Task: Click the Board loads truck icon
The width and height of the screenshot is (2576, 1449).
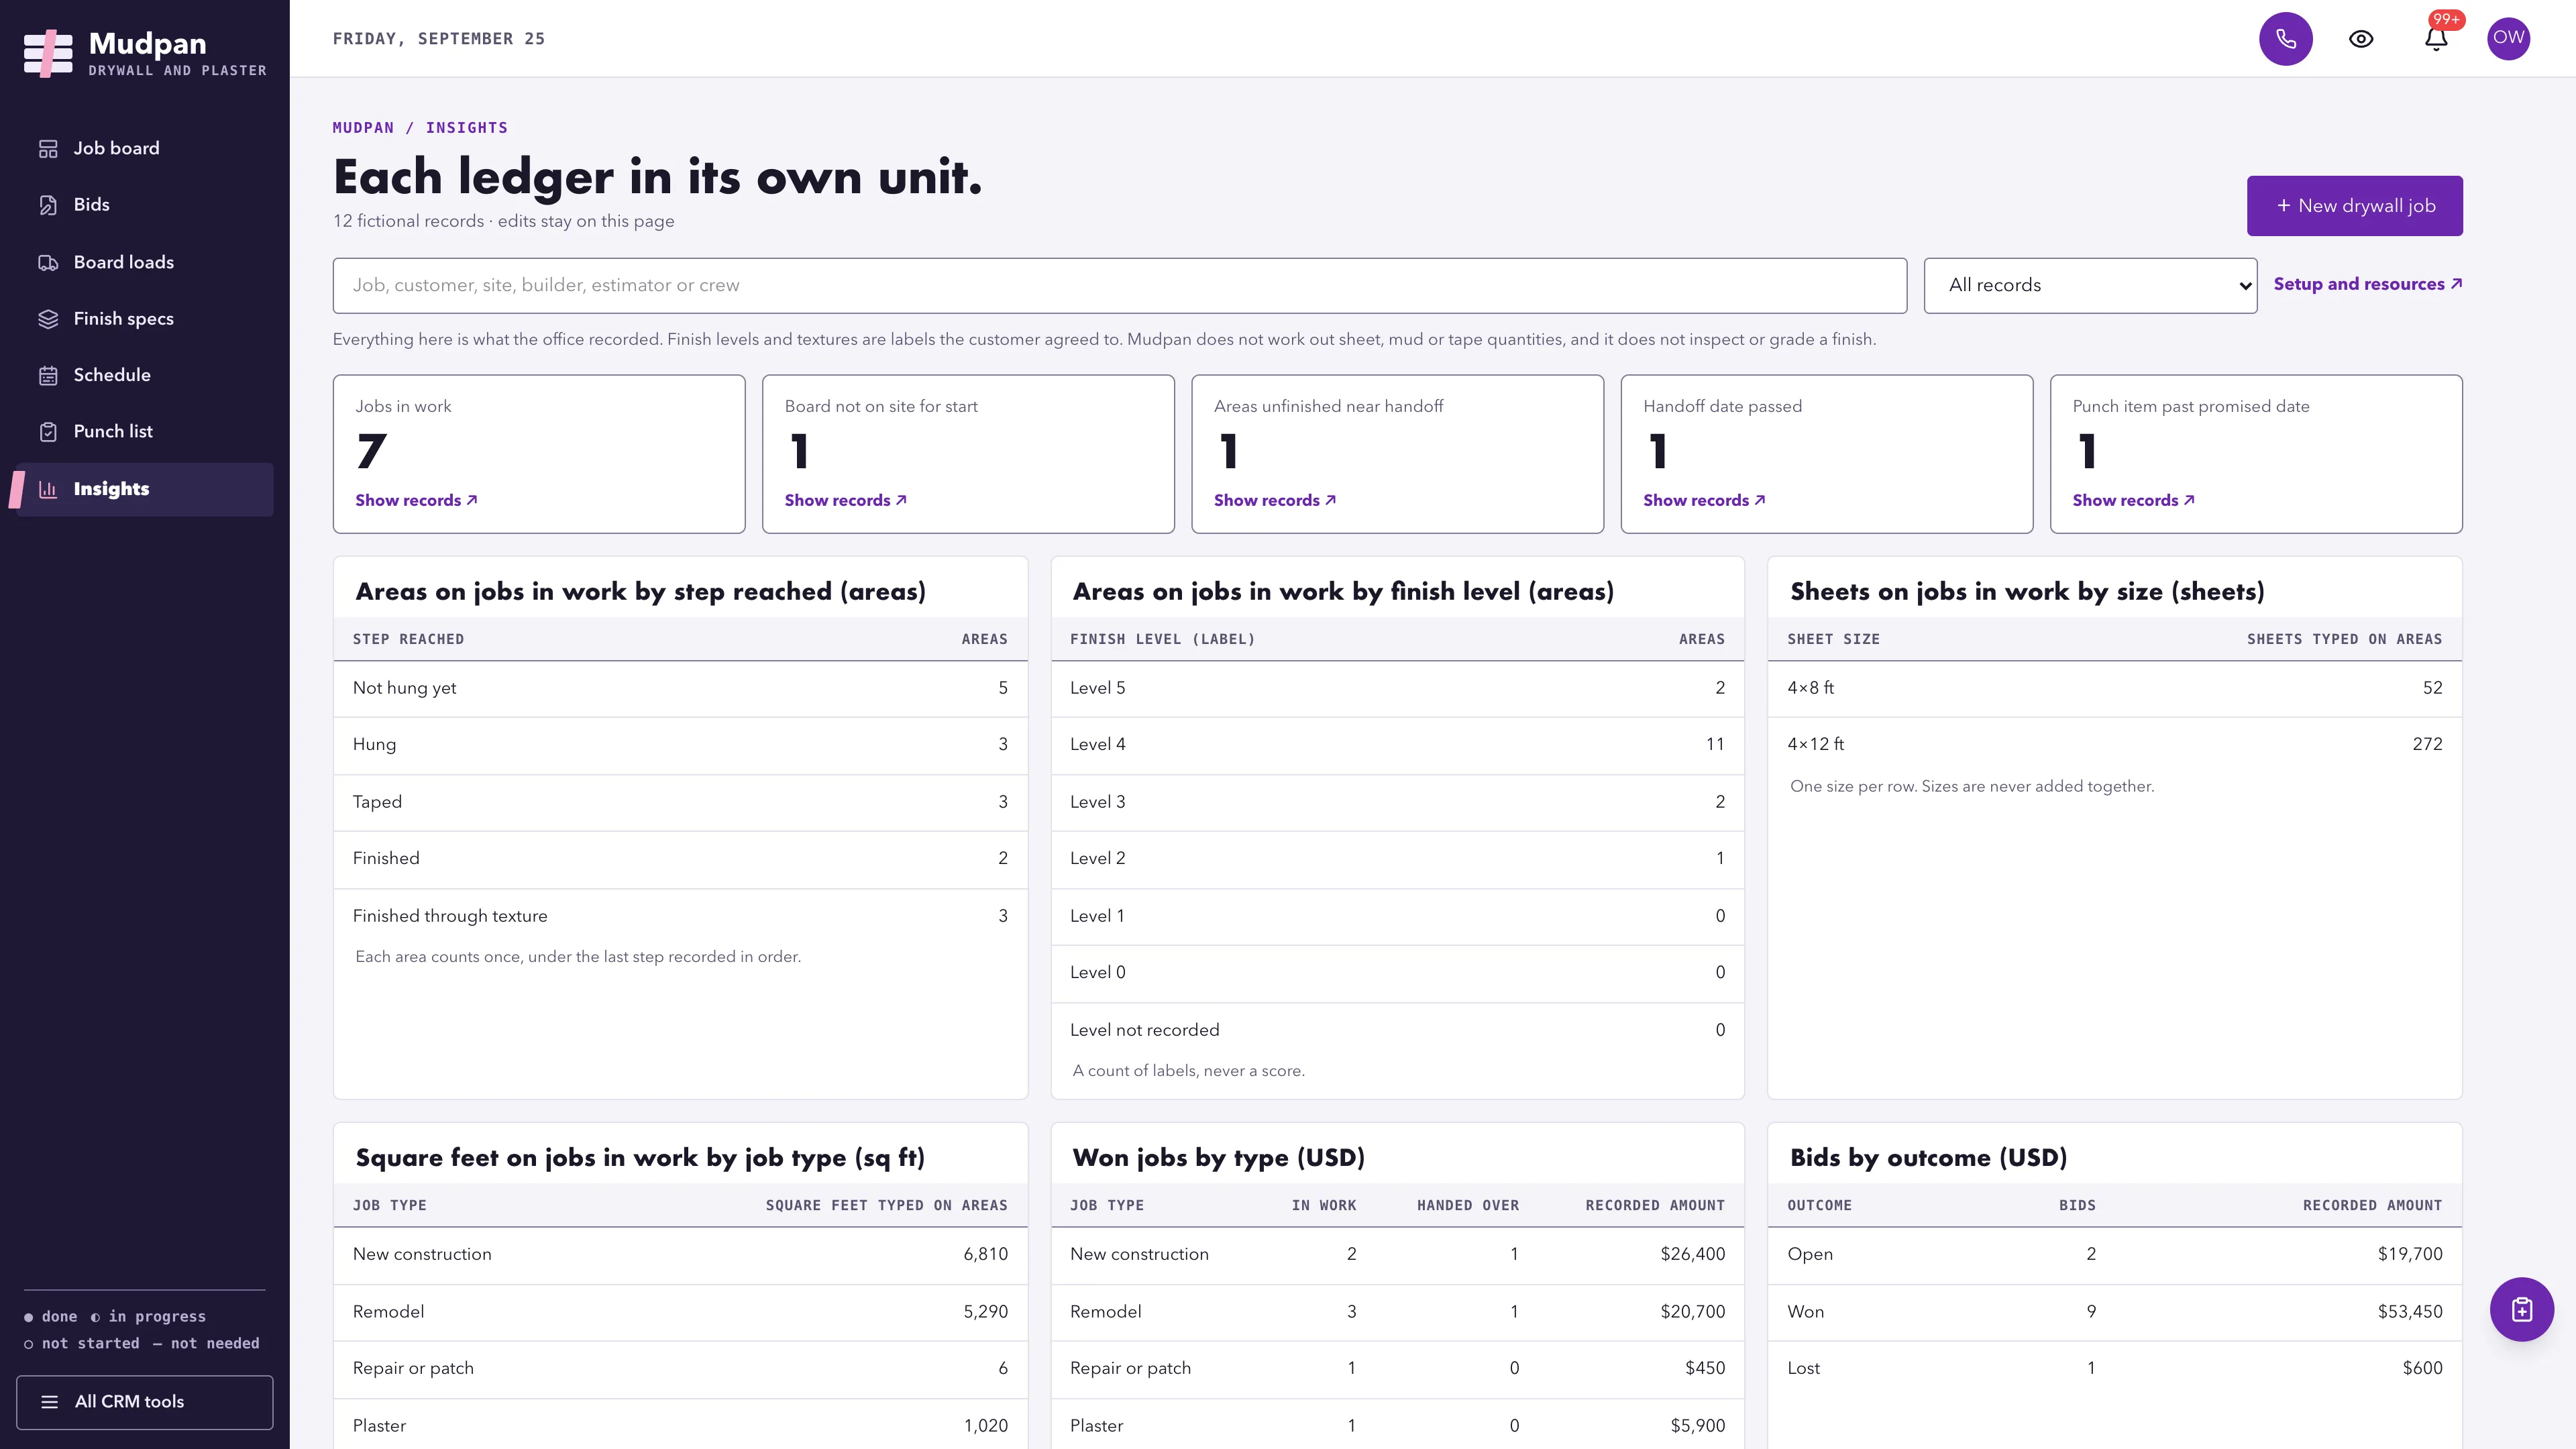Action: click(48, 263)
